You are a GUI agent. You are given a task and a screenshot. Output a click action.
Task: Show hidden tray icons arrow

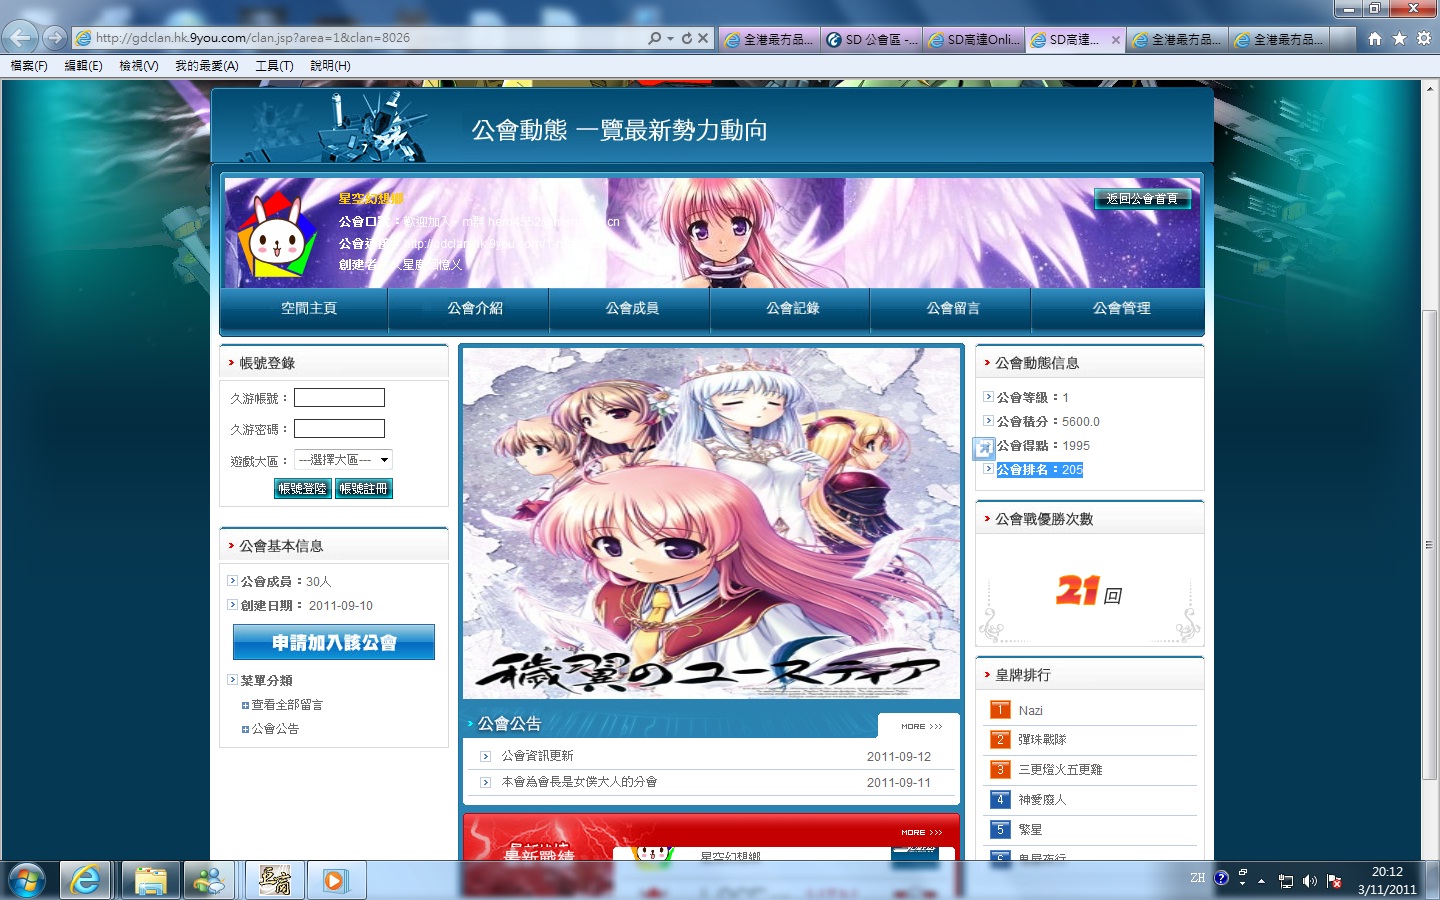[1262, 881]
